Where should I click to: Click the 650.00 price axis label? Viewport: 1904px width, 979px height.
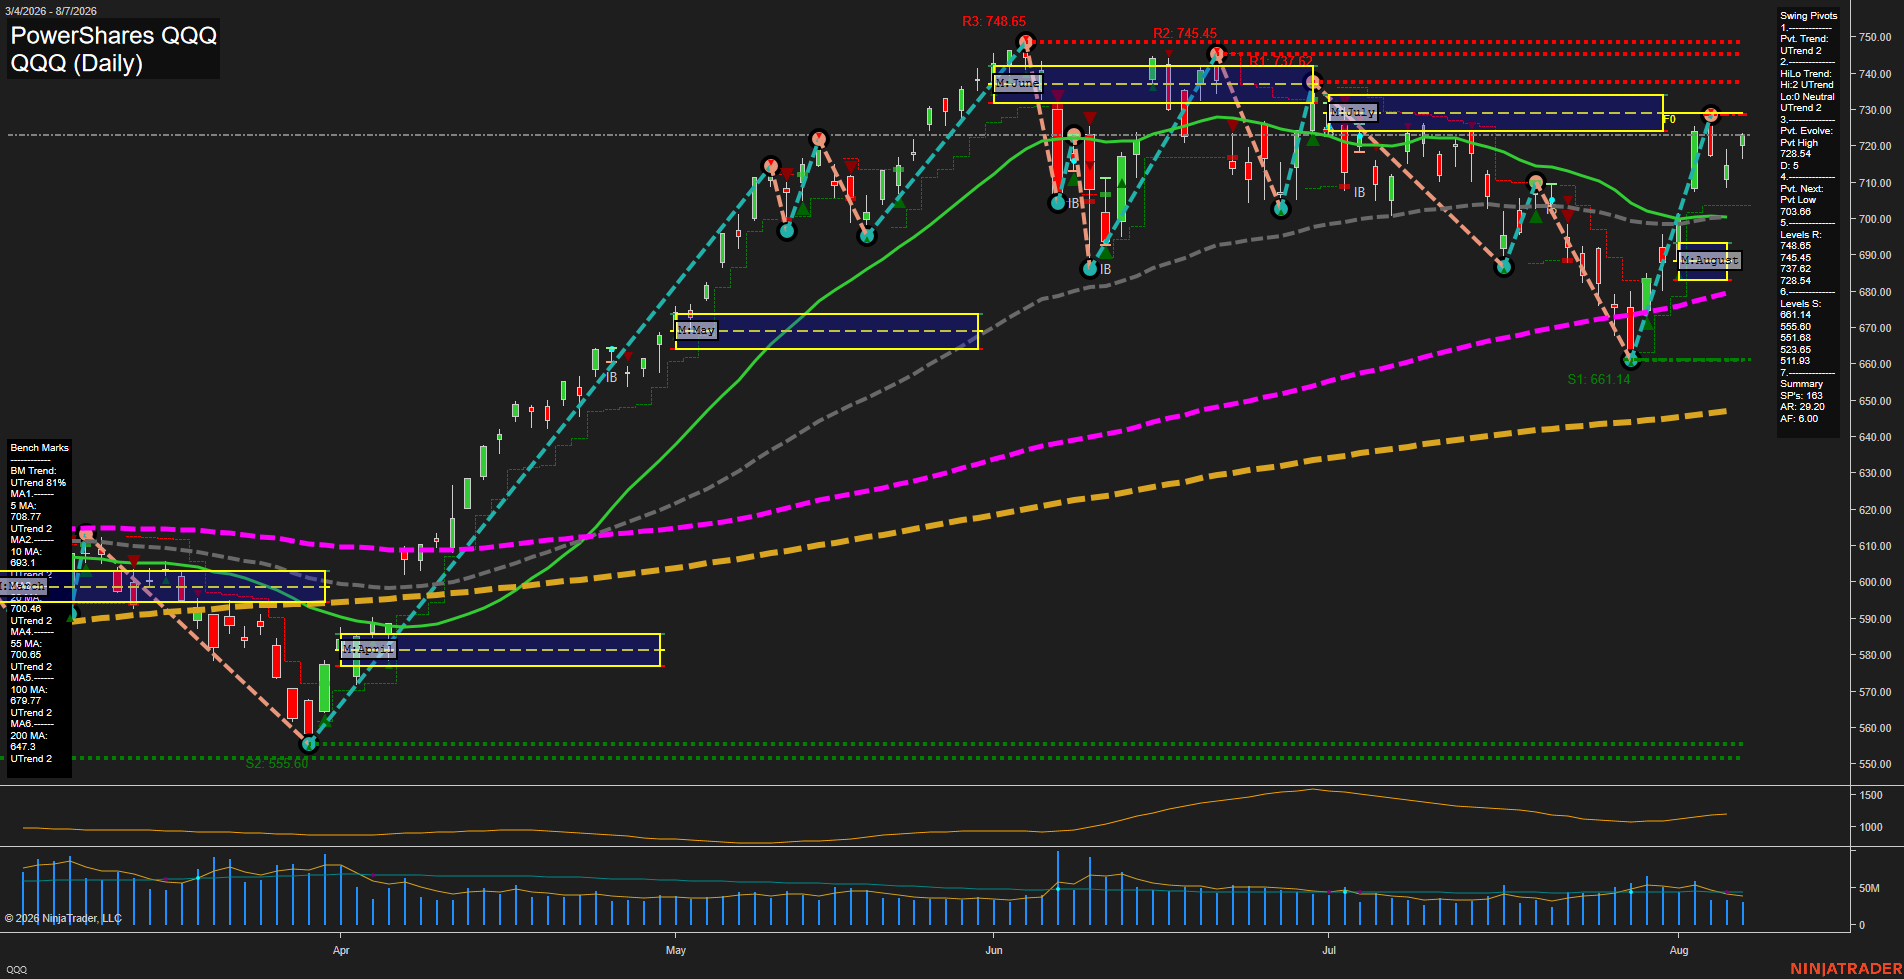[x=1875, y=401]
